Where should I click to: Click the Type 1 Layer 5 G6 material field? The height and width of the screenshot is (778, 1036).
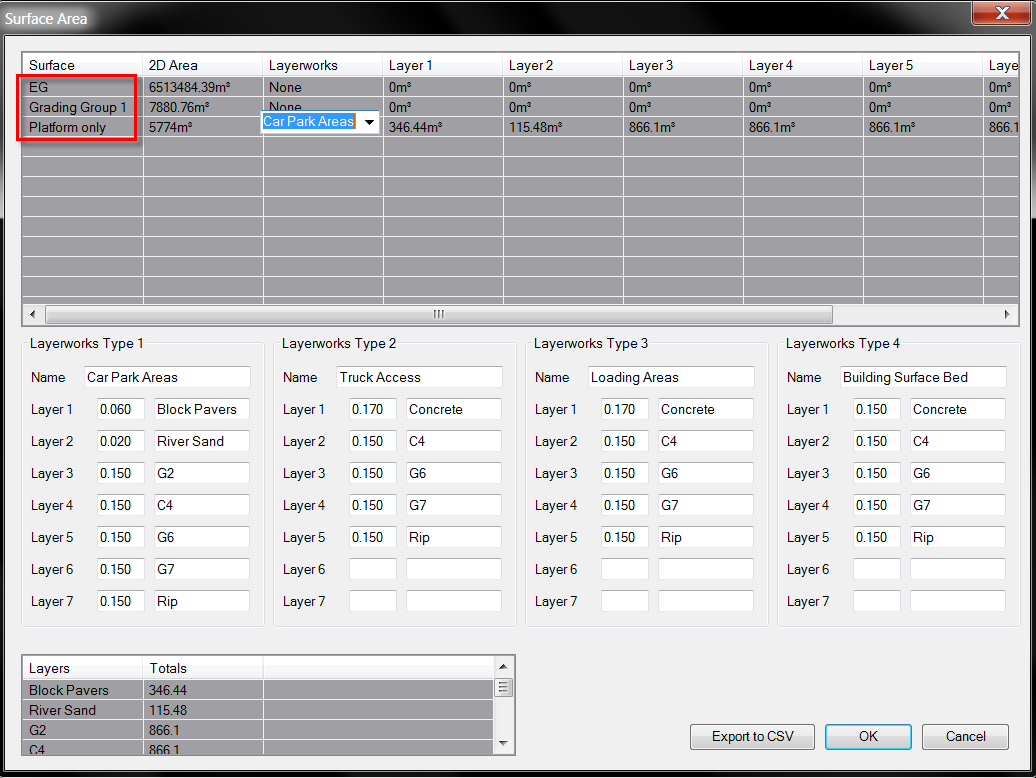202,538
